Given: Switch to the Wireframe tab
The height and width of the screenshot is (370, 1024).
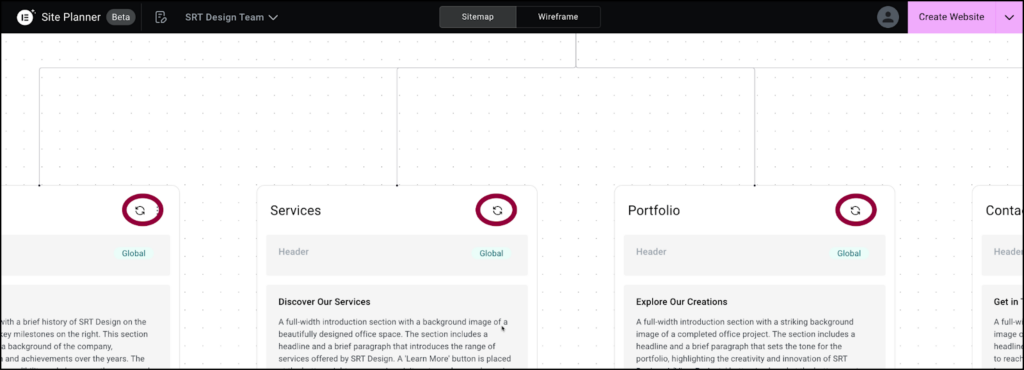Looking at the screenshot, I should click(558, 17).
